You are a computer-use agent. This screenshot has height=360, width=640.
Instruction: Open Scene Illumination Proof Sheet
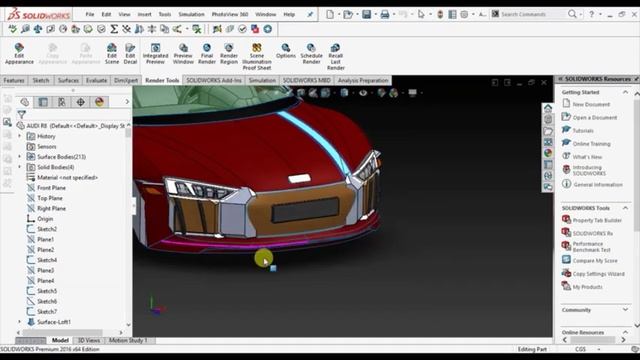256,56
